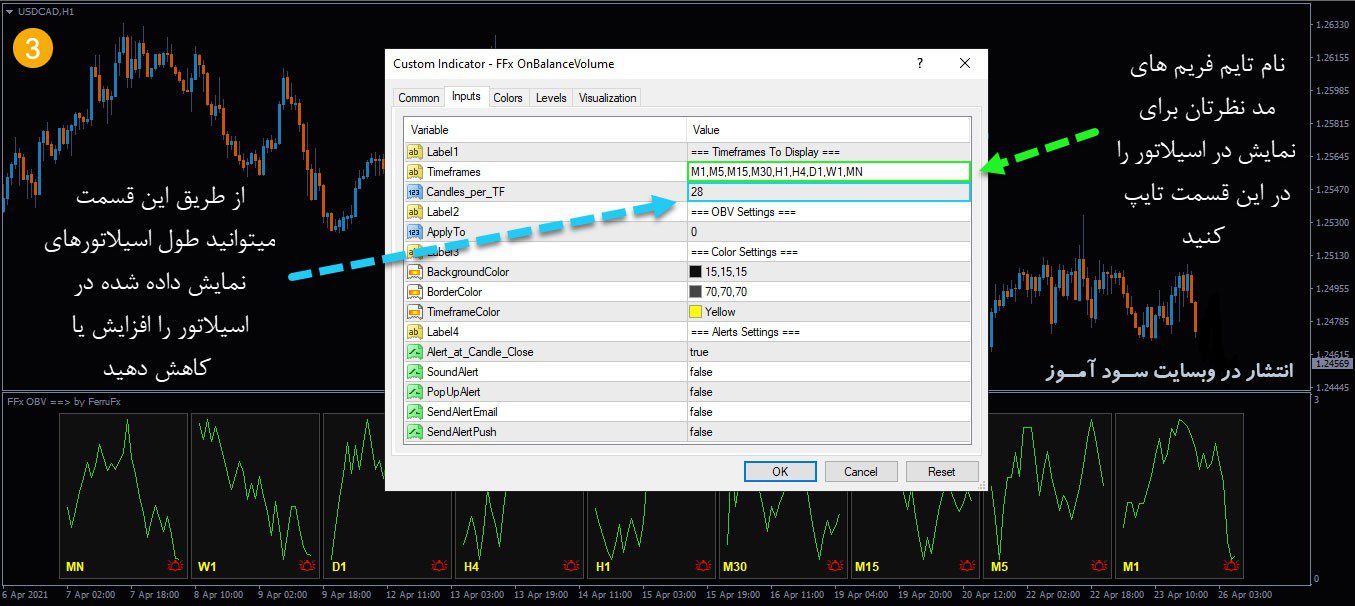Click the red bug icon in H4 panel
This screenshot has width=1355, height=606.
coord(439,567)
